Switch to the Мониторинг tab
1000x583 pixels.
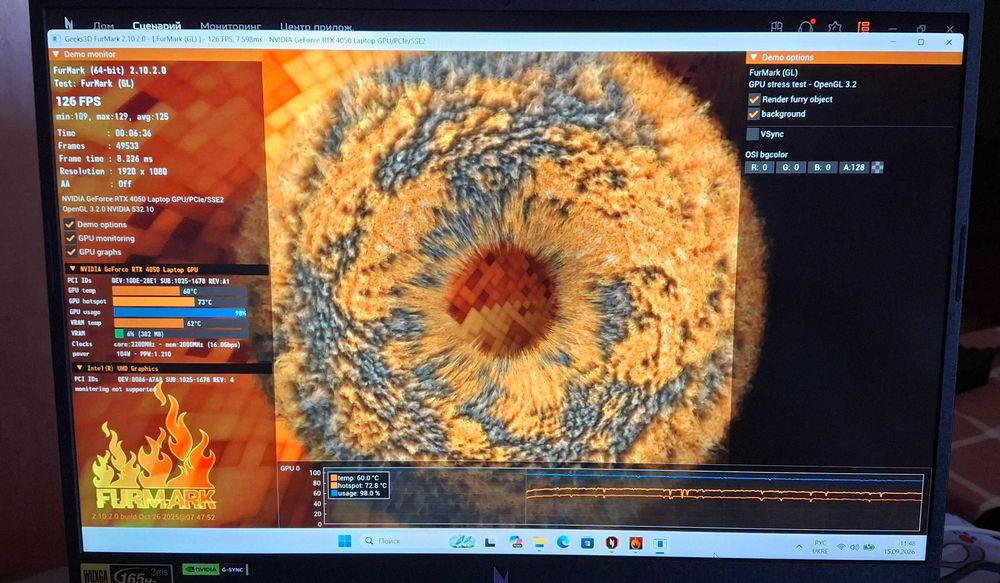click(x=231, y=26)
